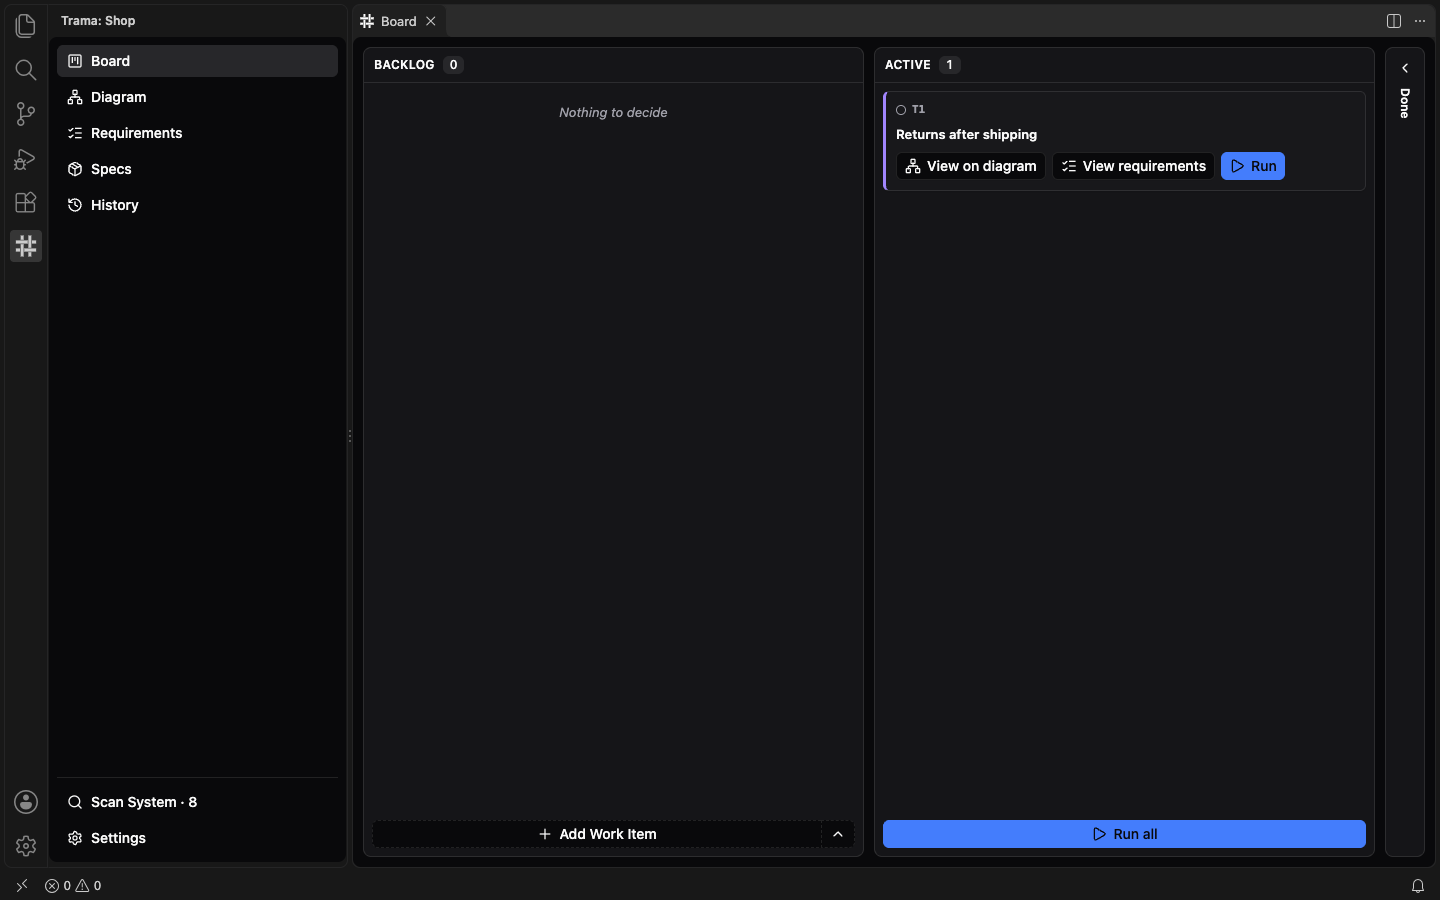Click Scan System · 8
Image resolution: width=1440 pixels, height=900 pixels.
[197, 802]
